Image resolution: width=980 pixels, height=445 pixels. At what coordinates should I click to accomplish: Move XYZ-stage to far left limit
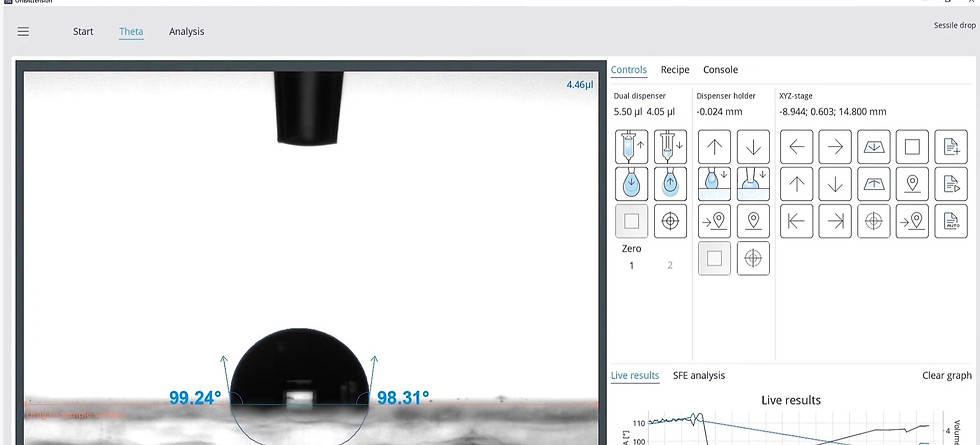click(x=796, y=221)
